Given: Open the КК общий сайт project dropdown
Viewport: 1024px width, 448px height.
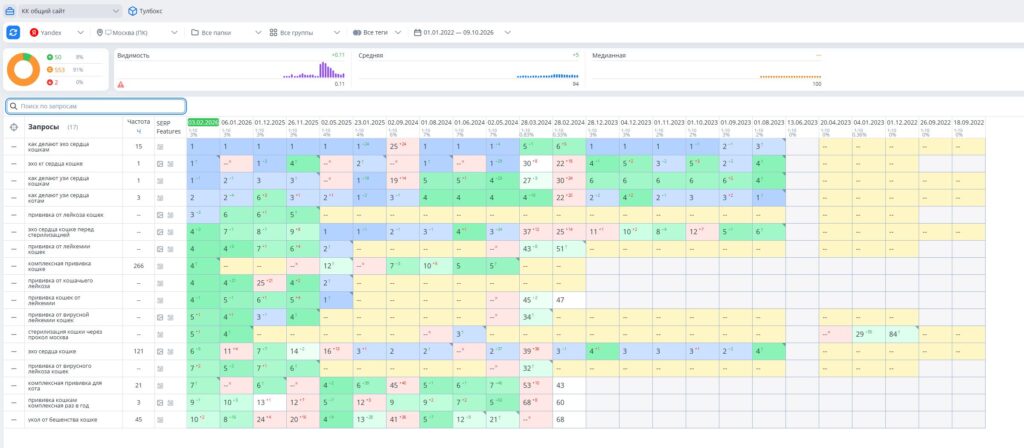Looking at the screenshot, I should pos(69,11).
